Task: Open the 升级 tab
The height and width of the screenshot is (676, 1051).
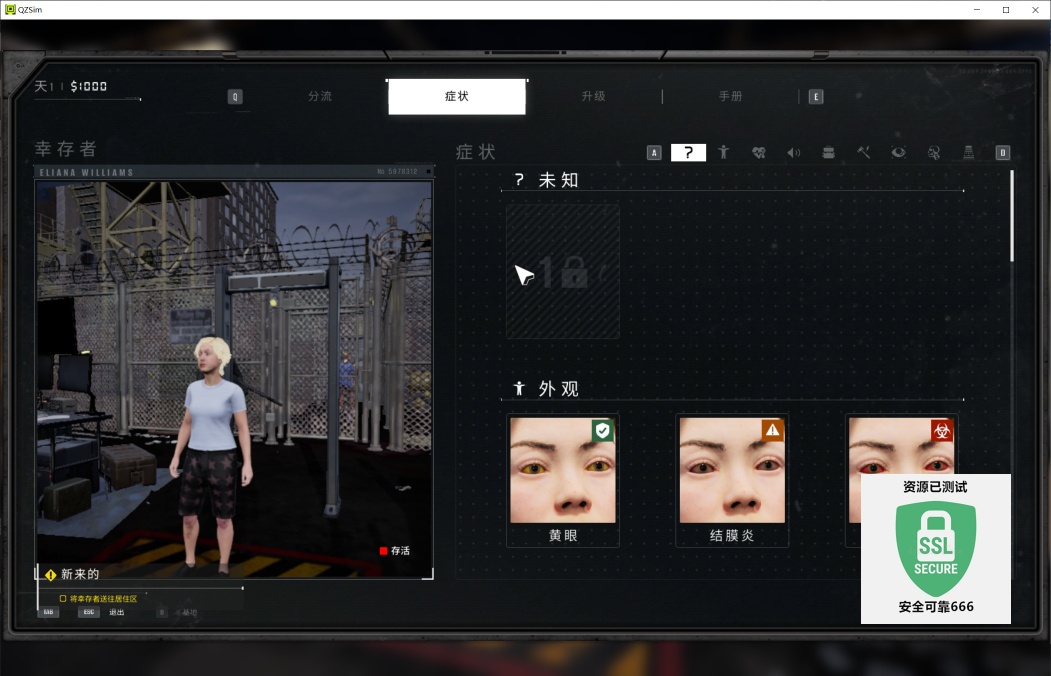Action: pyautogui.click(x=593, y=97)
